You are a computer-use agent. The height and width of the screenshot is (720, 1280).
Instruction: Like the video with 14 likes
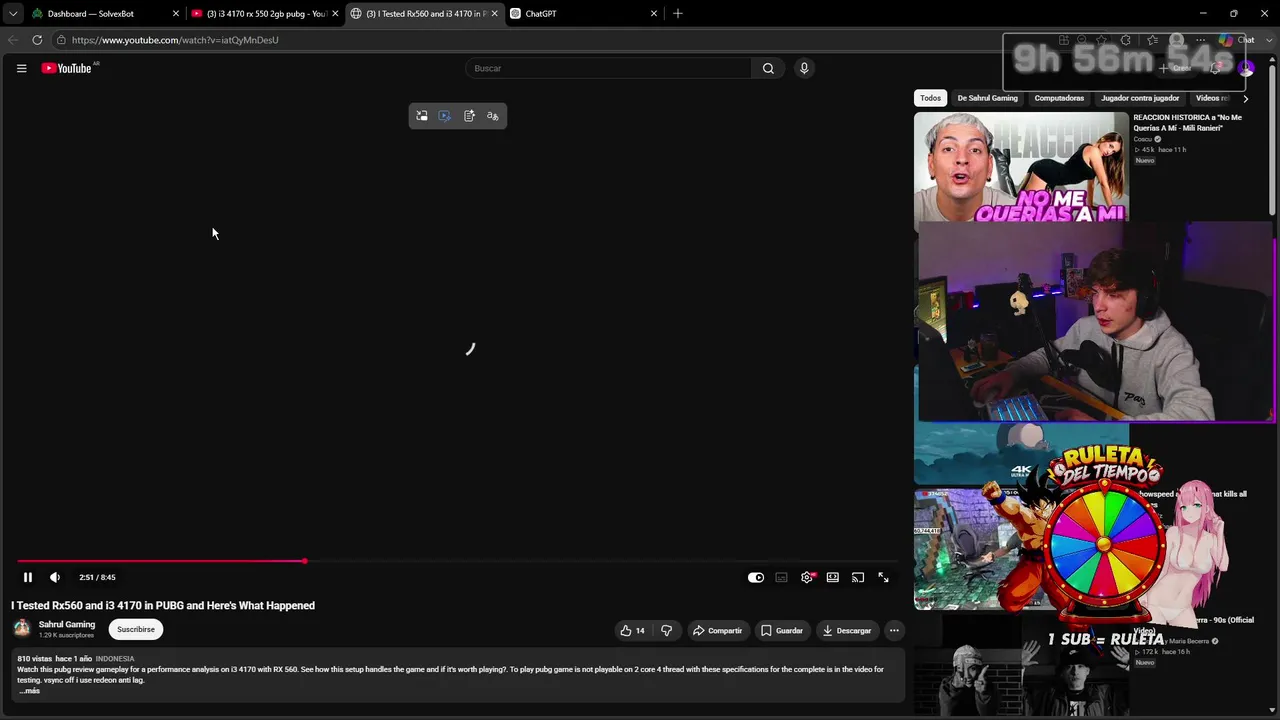[632, 630]
